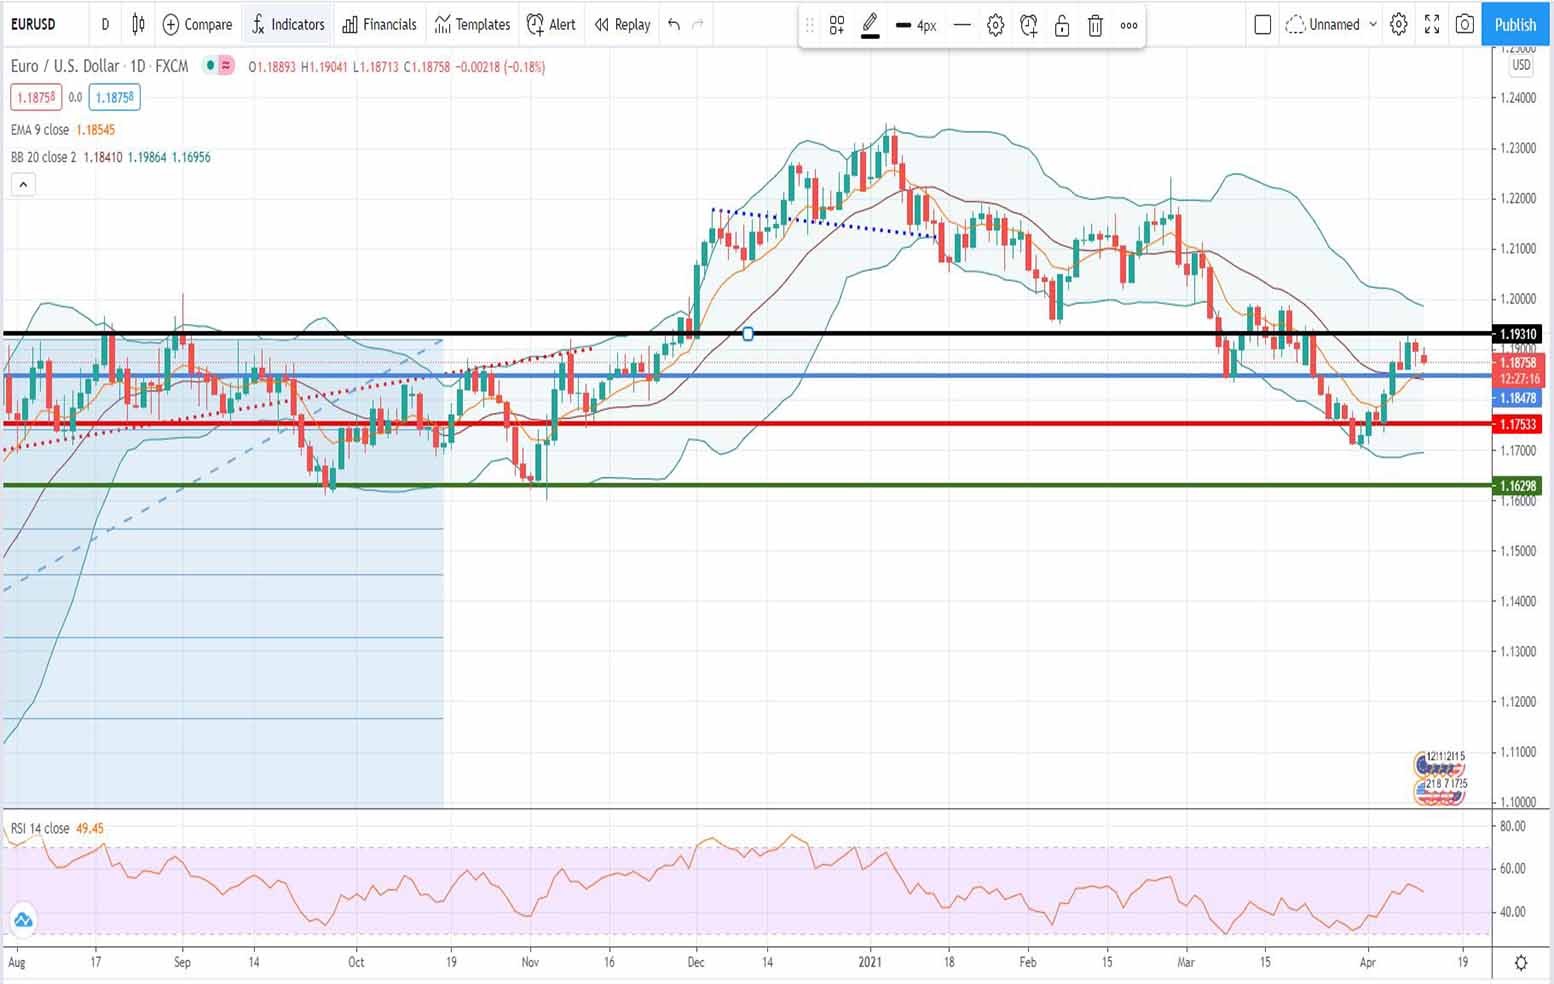Click the blue Publish button
The height and width of the screenshot is (984, 1554).
click(x=1514, y=24)
